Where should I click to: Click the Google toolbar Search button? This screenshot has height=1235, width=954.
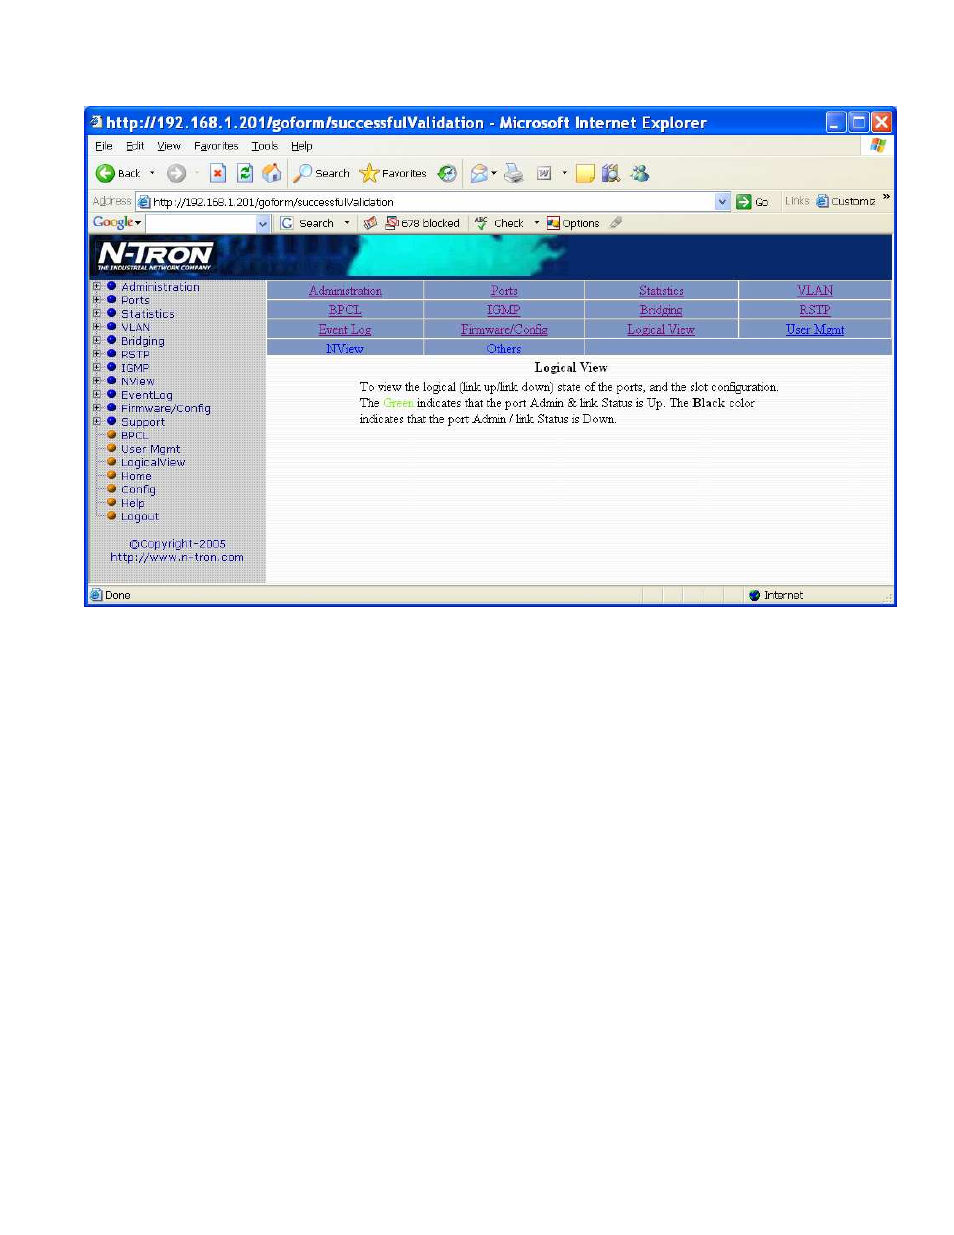tap(308, 223)
